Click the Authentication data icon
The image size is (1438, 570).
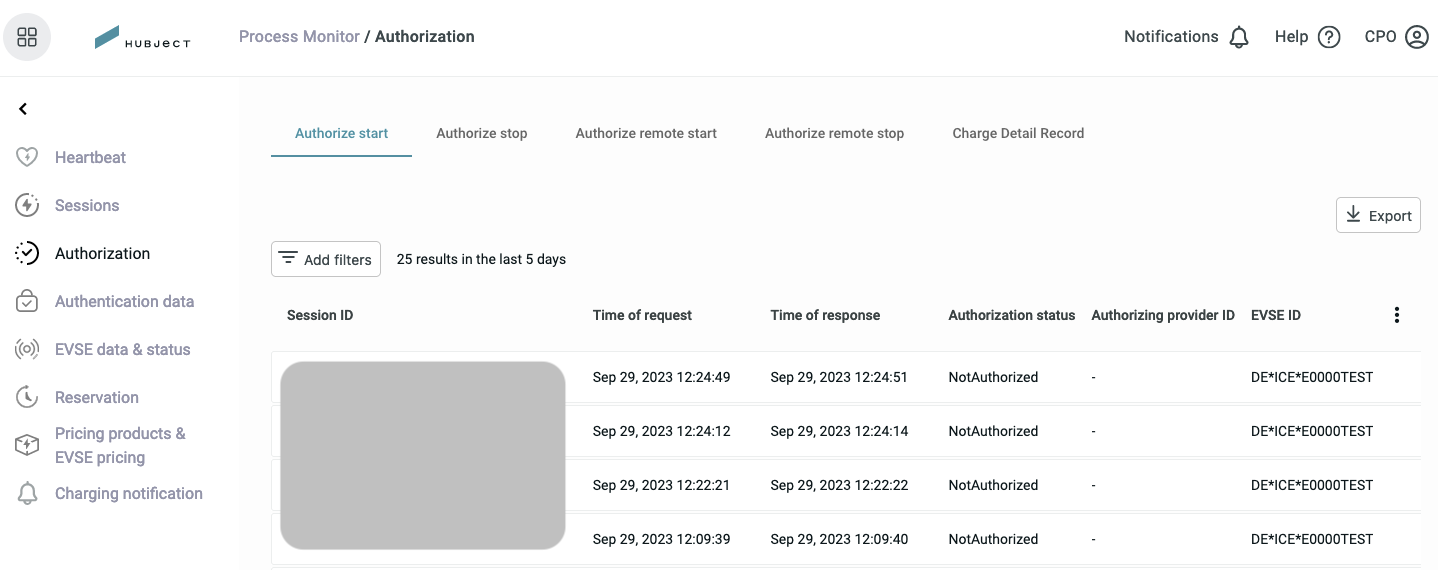pyautogui.click(x=27, y=301)
